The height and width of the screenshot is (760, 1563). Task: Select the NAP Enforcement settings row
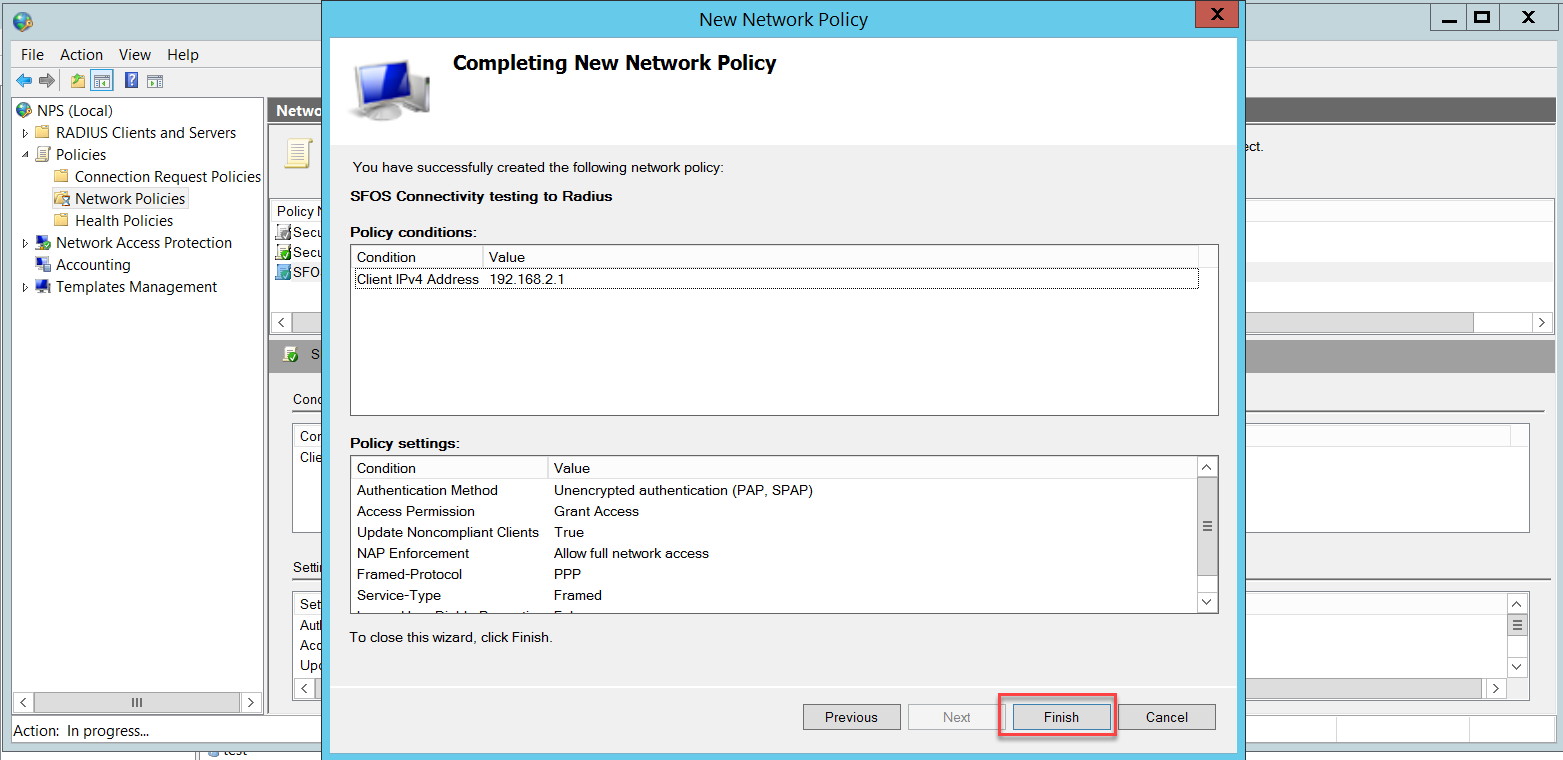pos(774,553)
